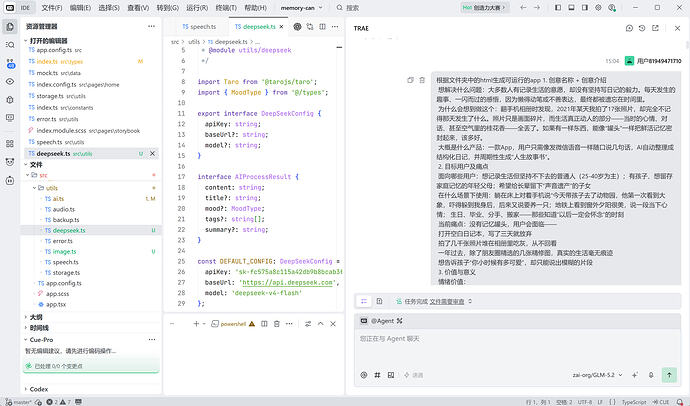The height and width of the screenshot is (406, 690).
Task: Click the AI target icon in editor toolbar
Action: (x=297, y=27)
